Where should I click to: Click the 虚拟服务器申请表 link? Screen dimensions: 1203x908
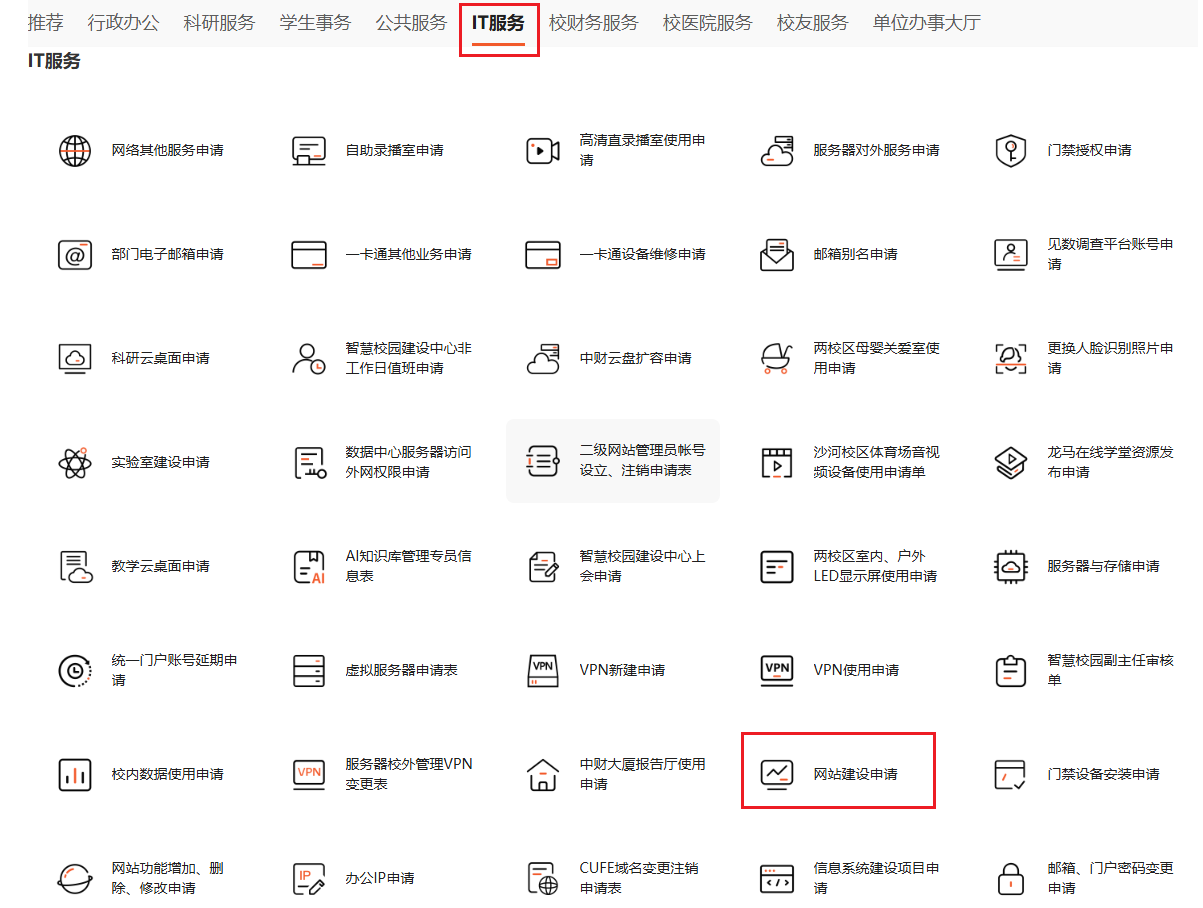point(401,670)
